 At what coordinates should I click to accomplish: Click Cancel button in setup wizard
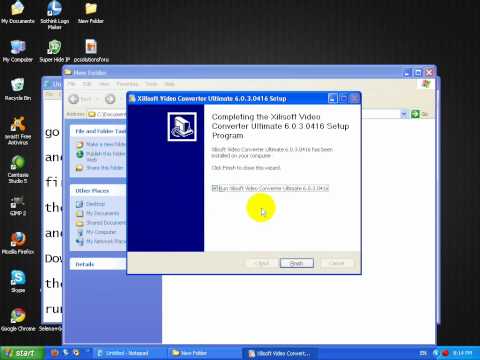pyautogui.click(x=337, y=263)
